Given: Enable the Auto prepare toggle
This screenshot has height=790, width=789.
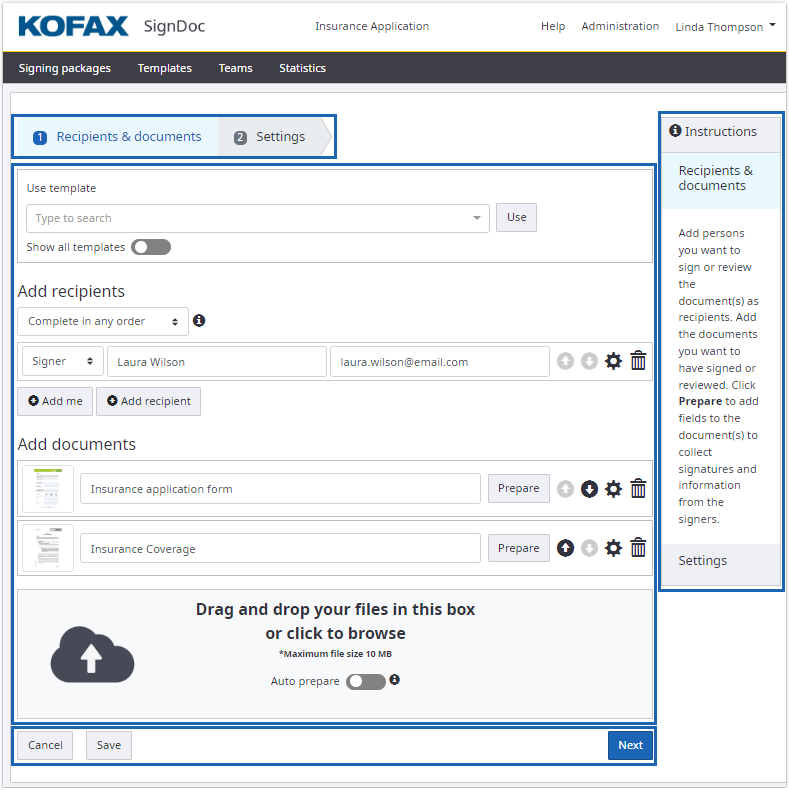Looking at the screenshot, I should click(x=366, y=681).
